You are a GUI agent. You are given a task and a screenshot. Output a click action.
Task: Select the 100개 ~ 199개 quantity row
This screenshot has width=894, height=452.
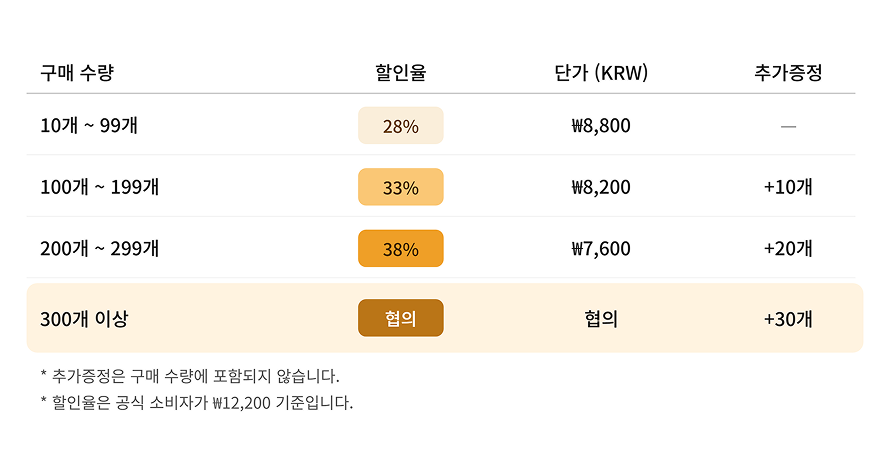pyautogui.click(x=98, y=187)
